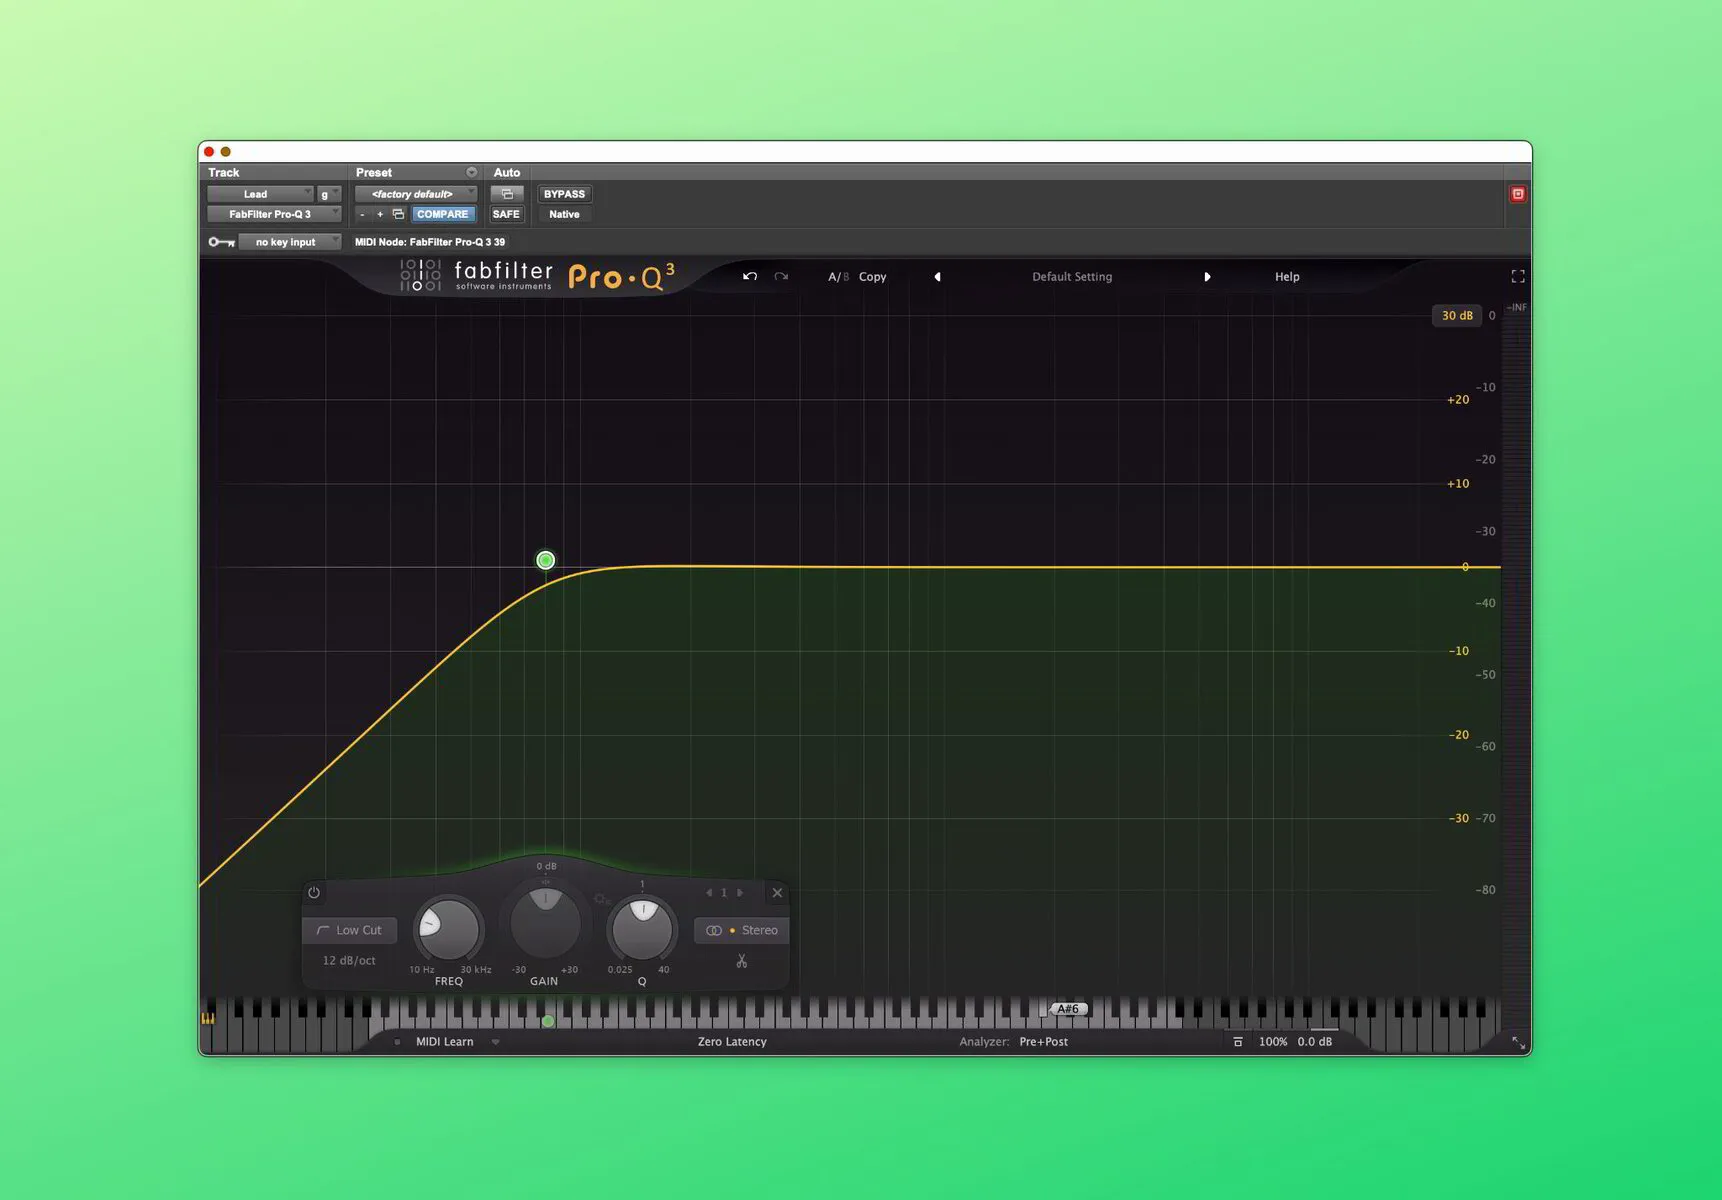Click the output options icon near 100%
The width and height of the screenshot is (1722, 1200).
coord(1238,1042)
